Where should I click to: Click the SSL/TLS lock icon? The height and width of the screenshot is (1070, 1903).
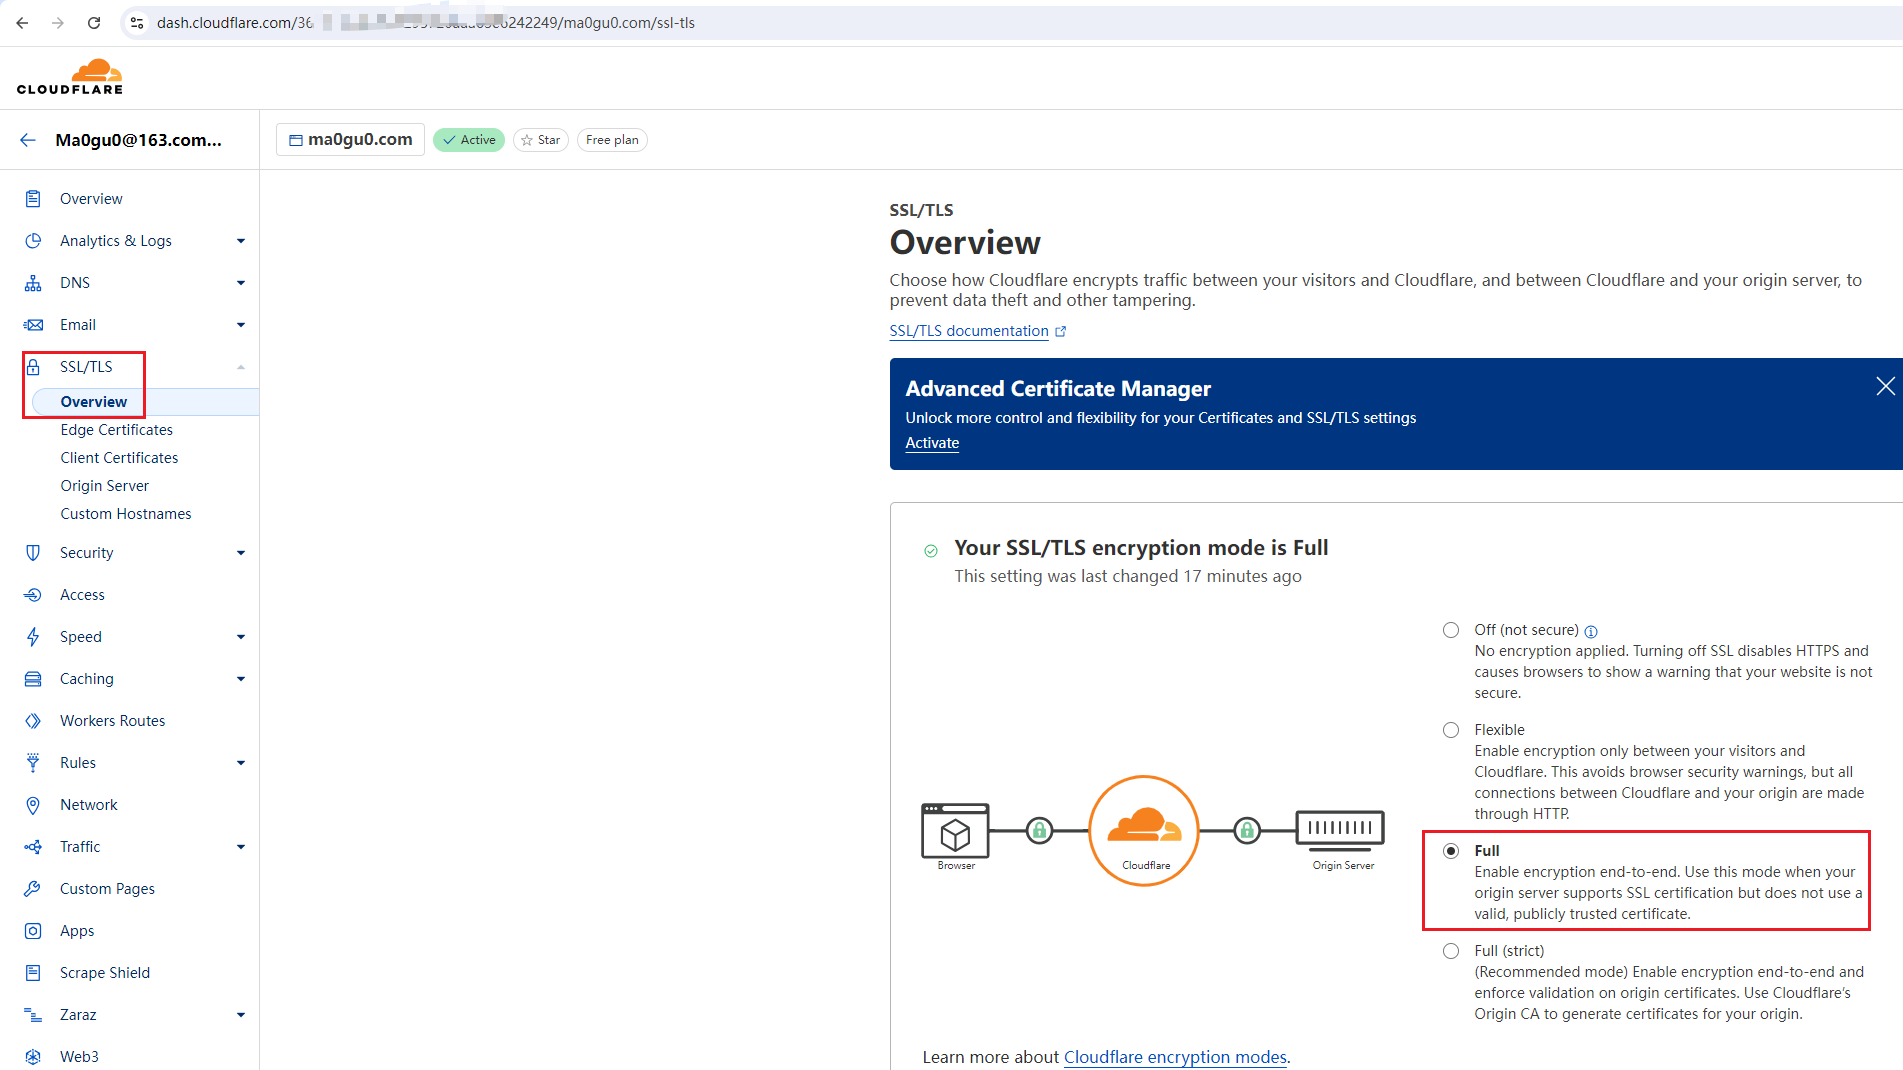point(33,367)
